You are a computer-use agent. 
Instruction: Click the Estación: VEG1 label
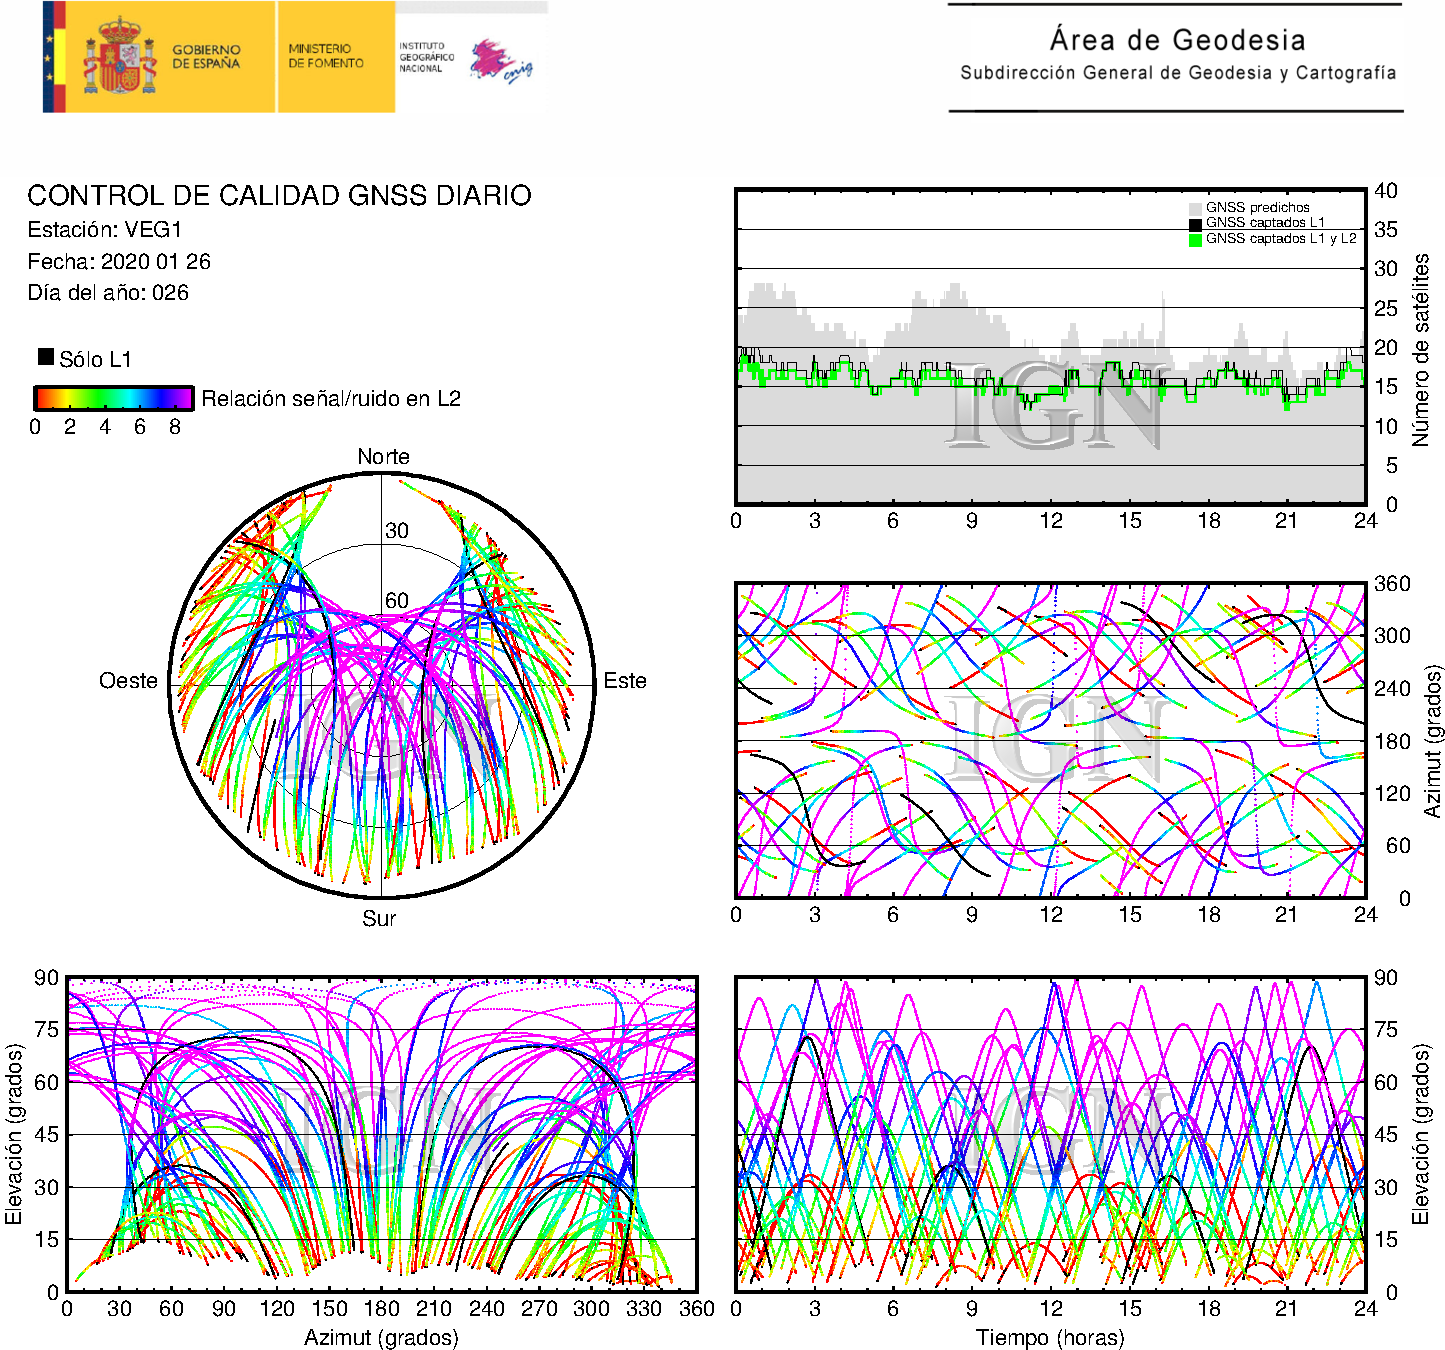coord(105,230)
